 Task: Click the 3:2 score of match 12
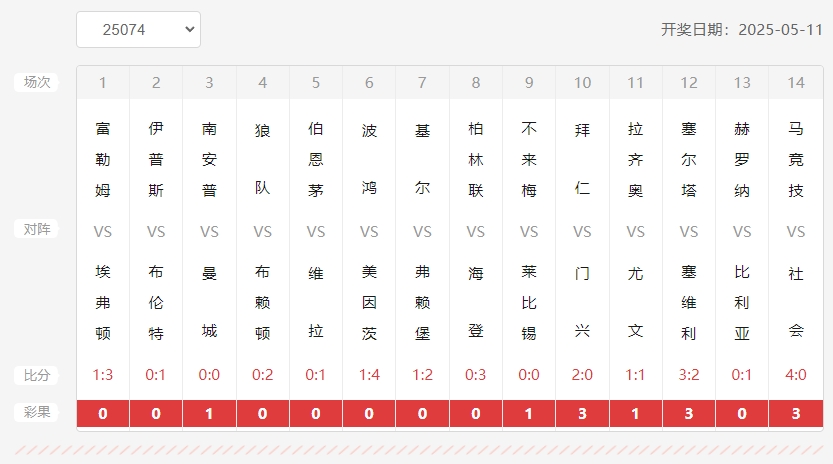[689, 375]
